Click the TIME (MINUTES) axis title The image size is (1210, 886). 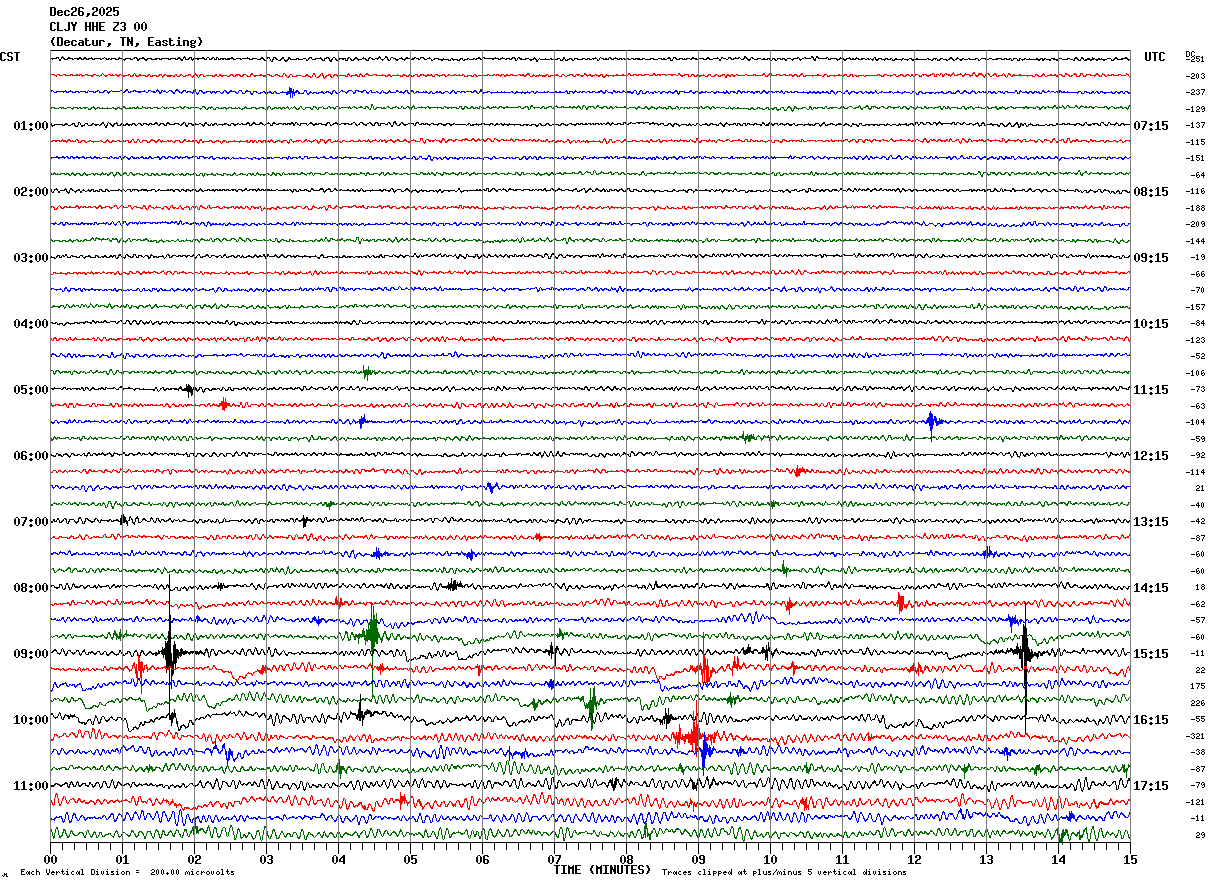pyautogui.click(x=602, y=870)
